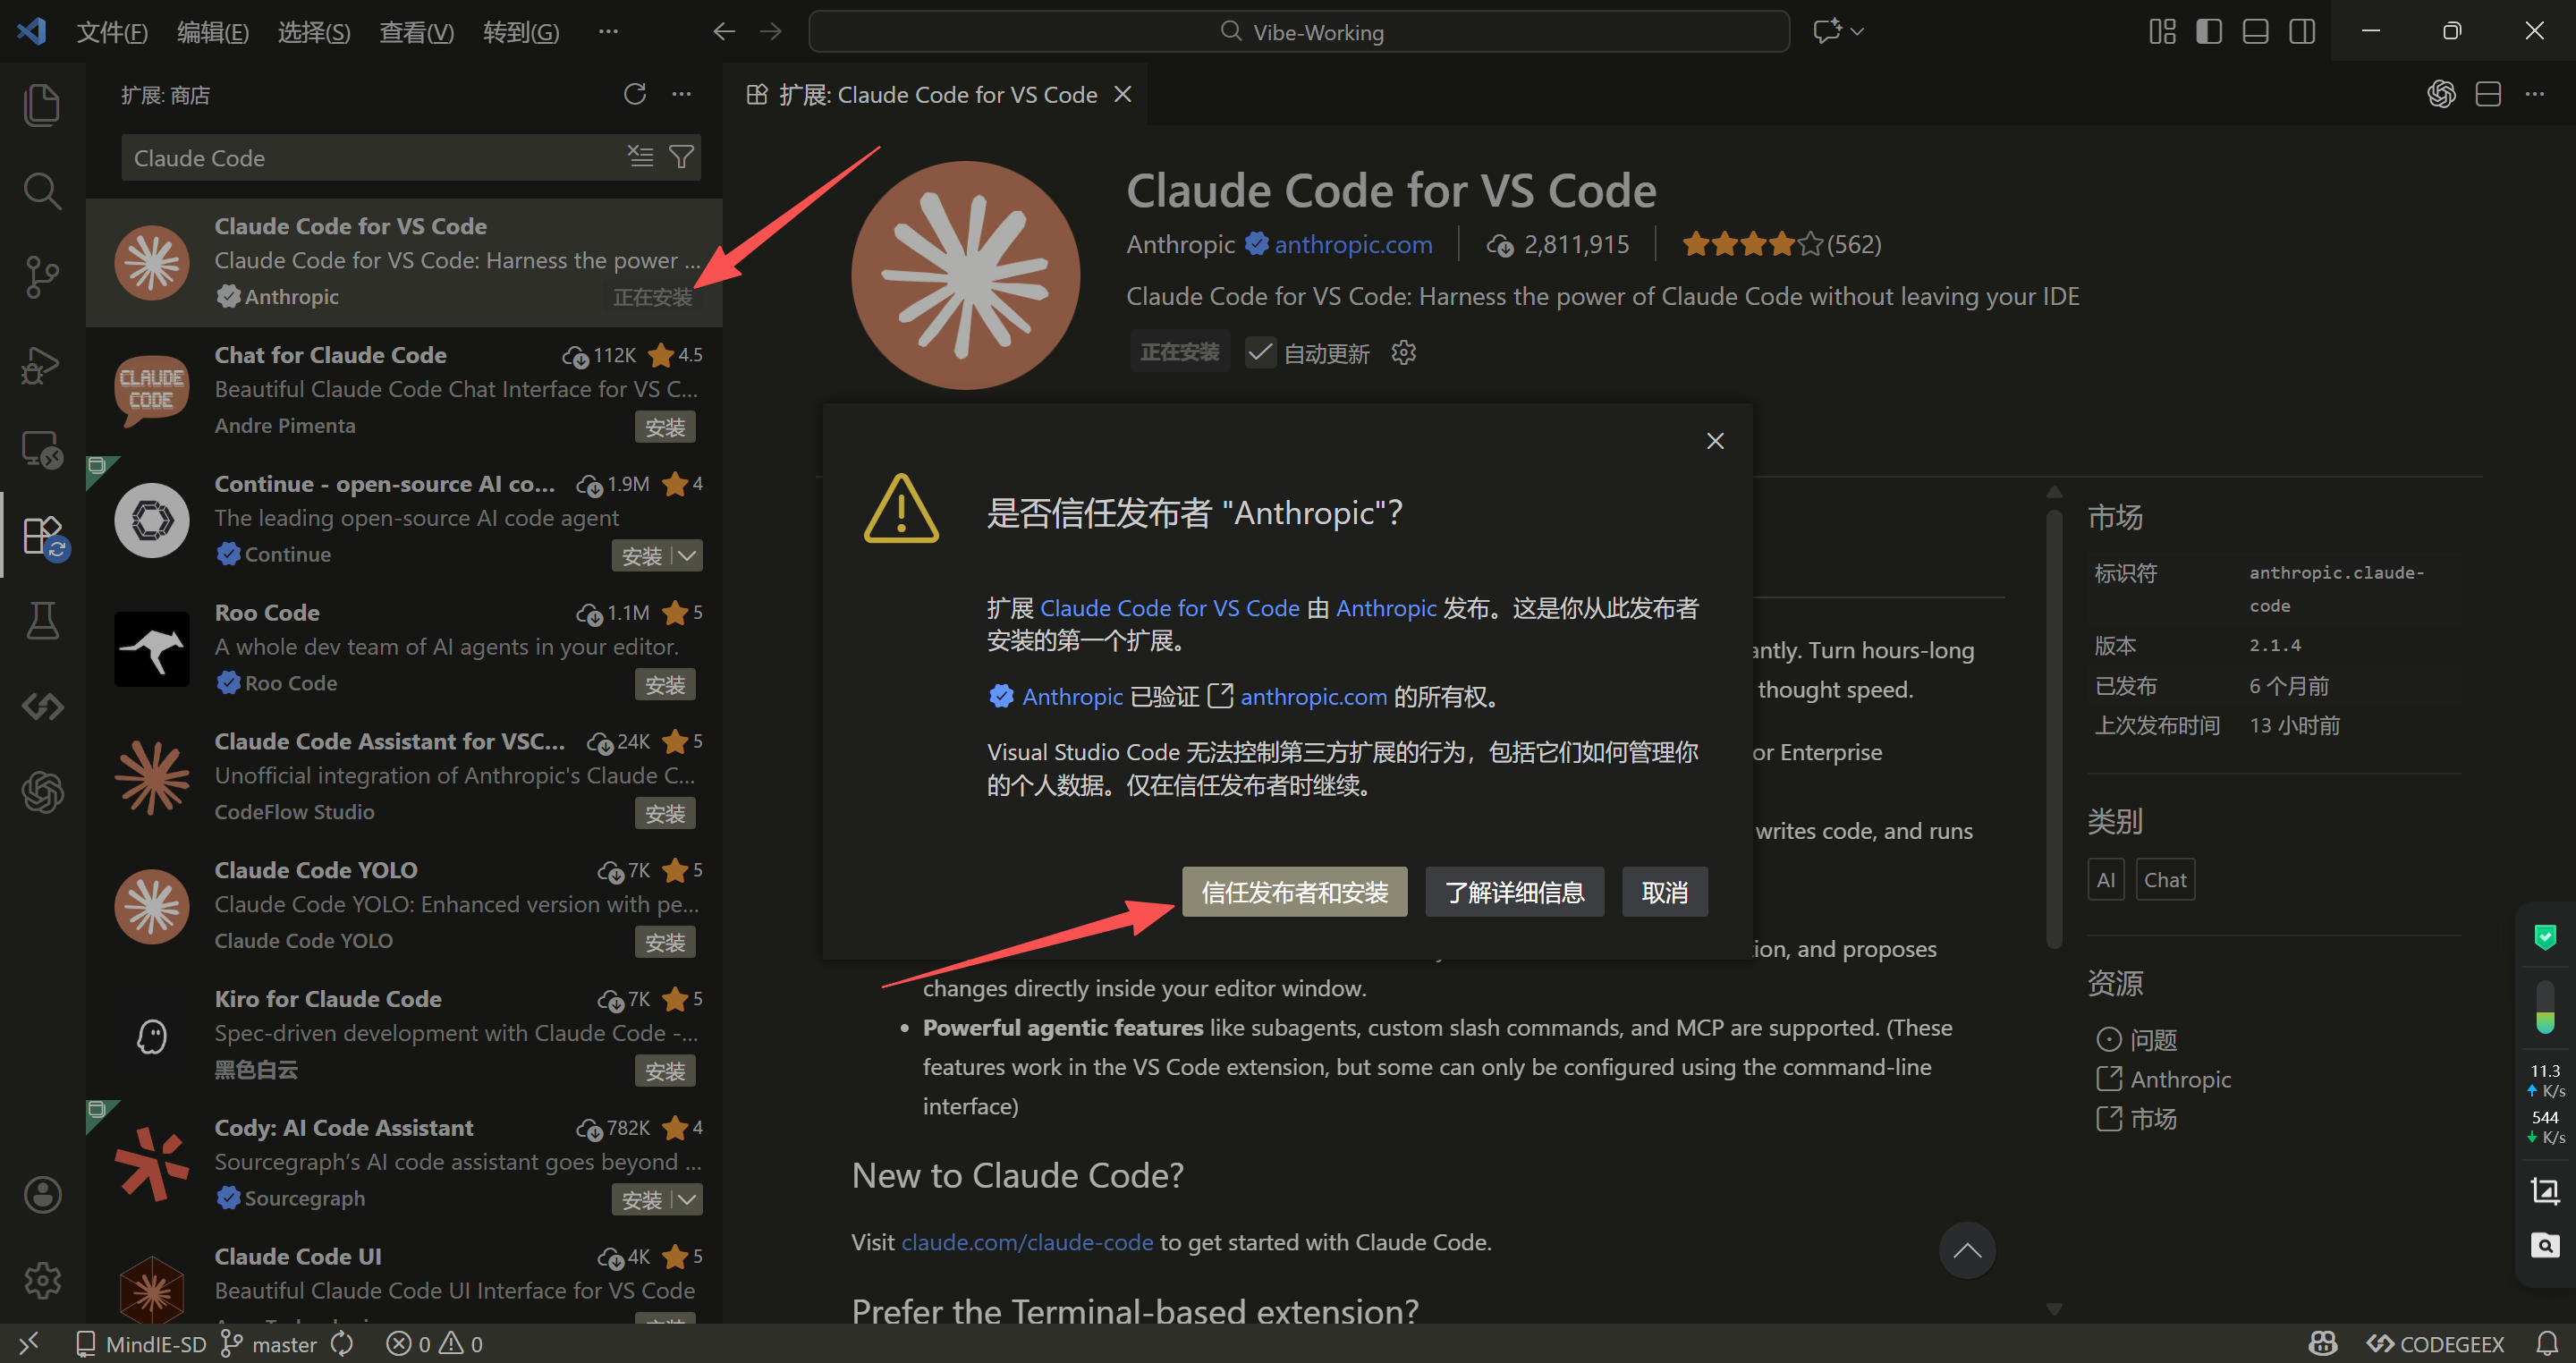Open the Run and Debug view

point(42,364)
